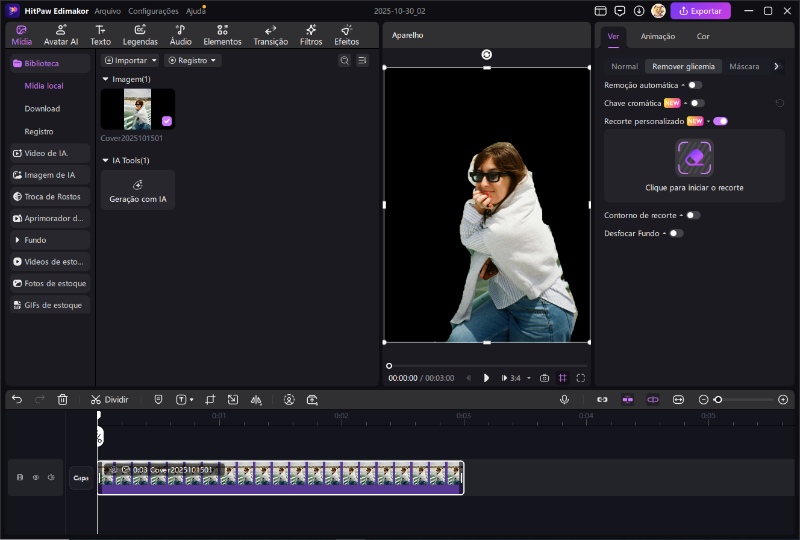
Task: Click the microphone voice-over icon
Action: (565, 399)
